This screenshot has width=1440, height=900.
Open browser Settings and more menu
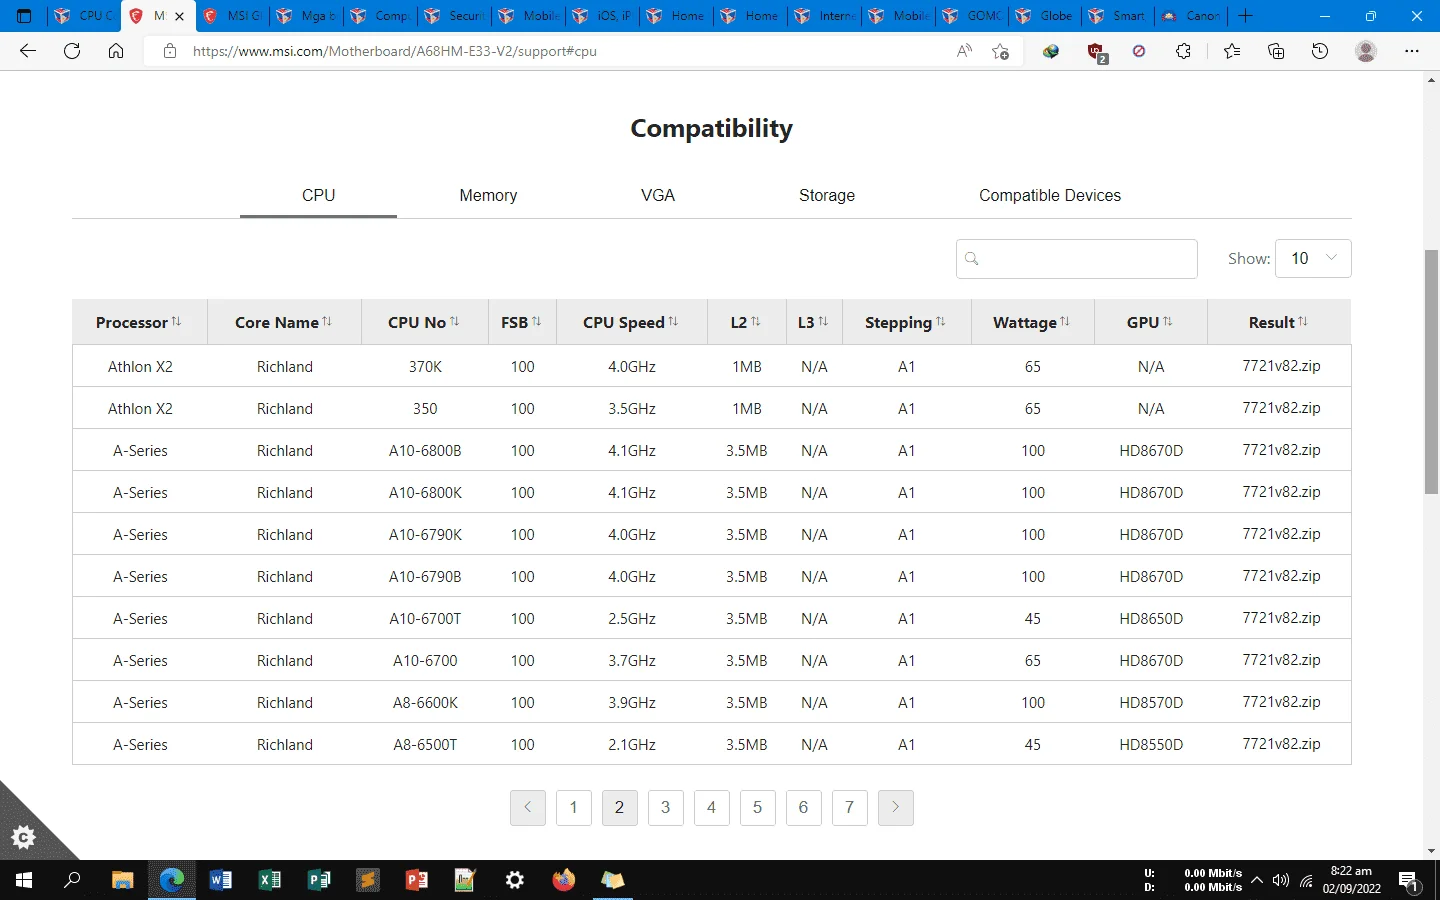click(x=1412, y=51)
